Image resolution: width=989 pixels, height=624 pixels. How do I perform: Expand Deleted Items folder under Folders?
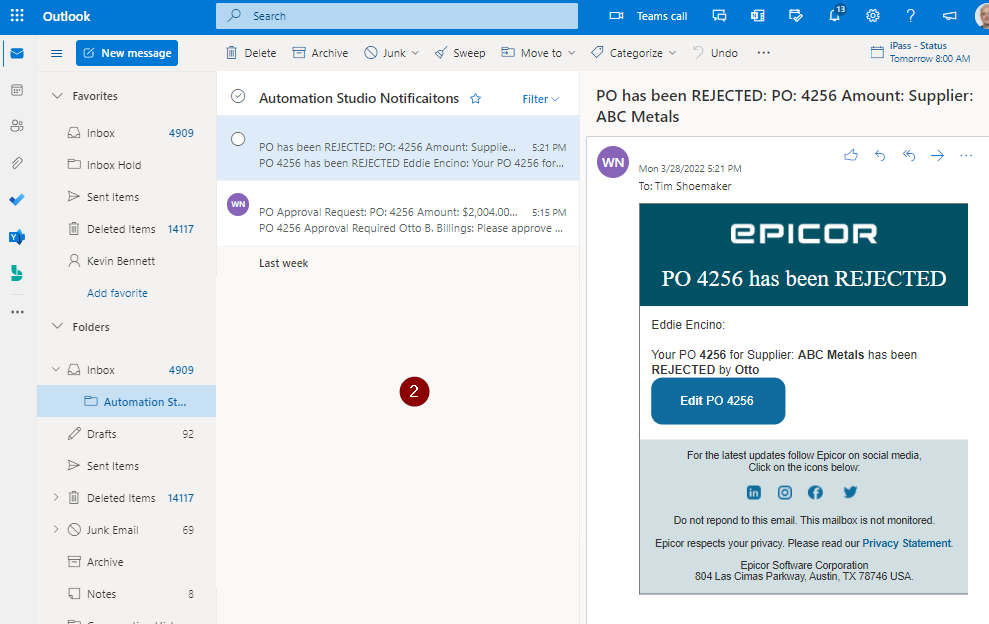(x=56, y=497)
